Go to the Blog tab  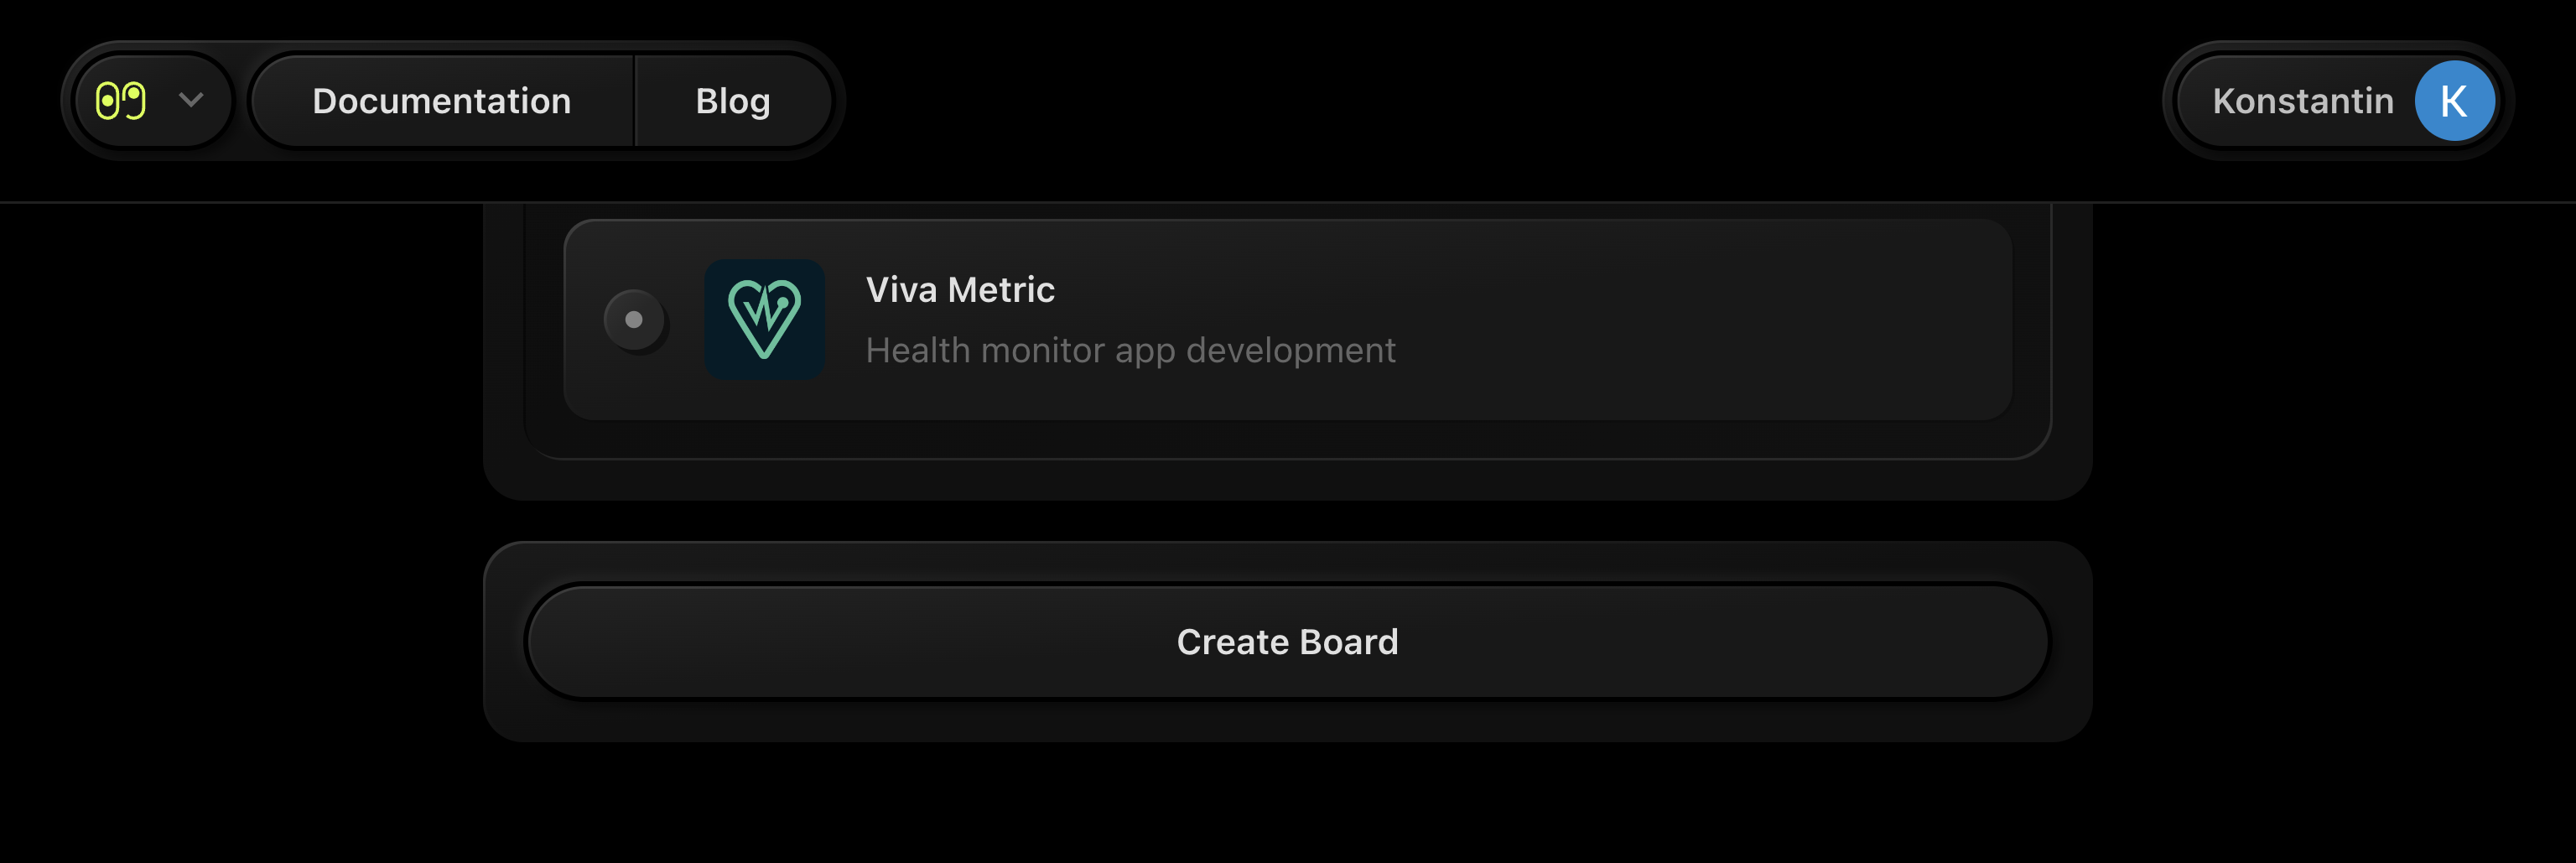[x=733, y=101]
